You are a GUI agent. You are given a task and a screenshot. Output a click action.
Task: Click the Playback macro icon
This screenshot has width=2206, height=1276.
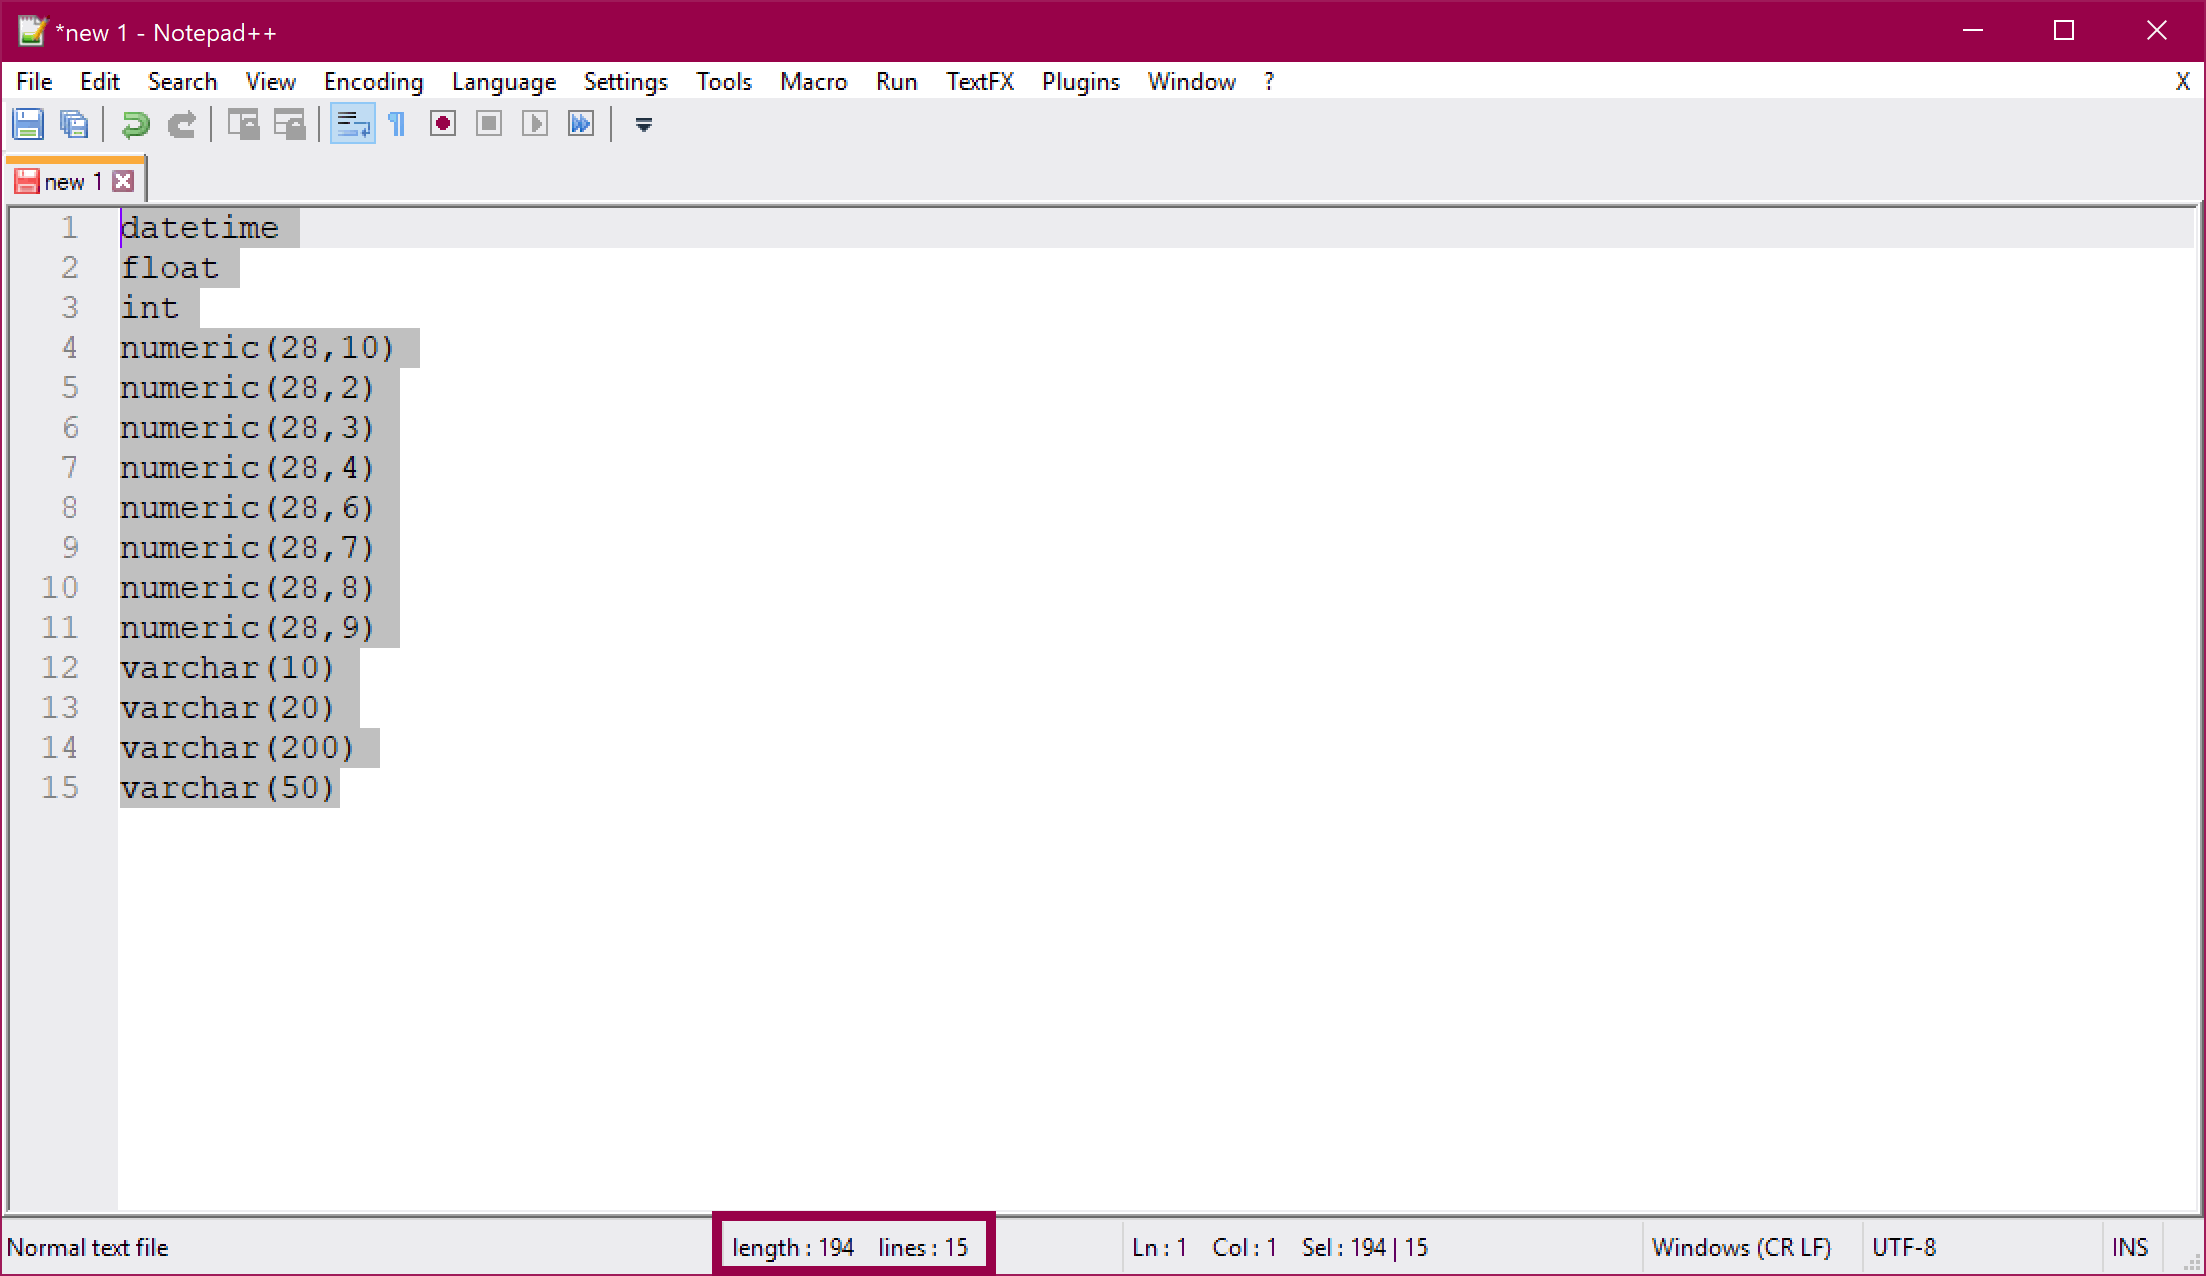click(x=535, y=124)
